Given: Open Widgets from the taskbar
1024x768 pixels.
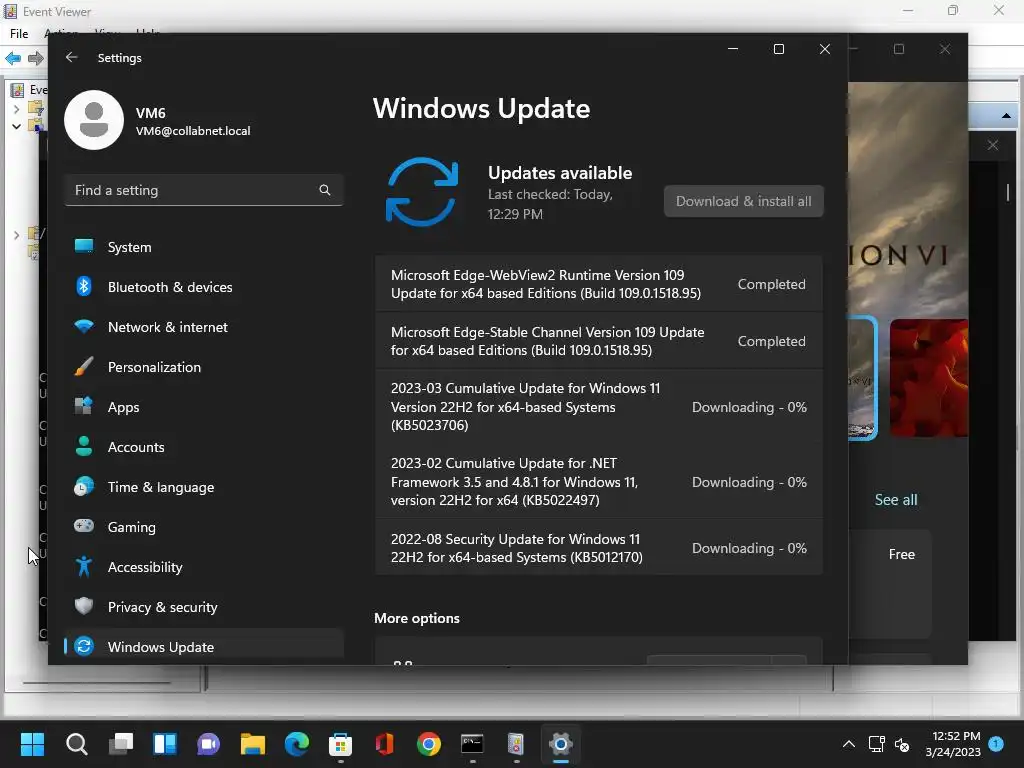Looking at the screenshot, I should (x=165, y=744).
